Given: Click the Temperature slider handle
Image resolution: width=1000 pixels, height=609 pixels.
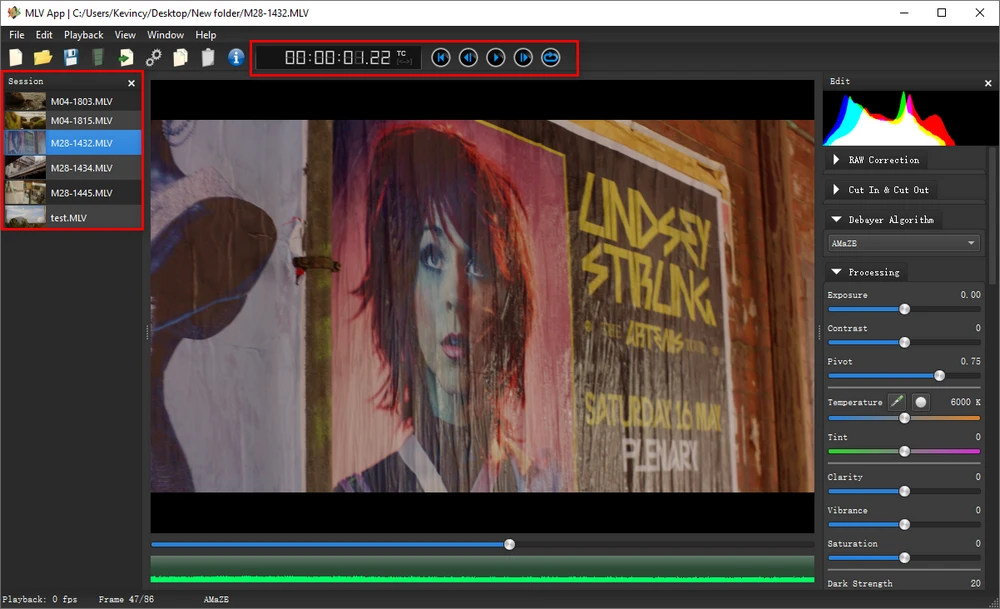Looking at the screenshot, I should (x=904, y=418).
